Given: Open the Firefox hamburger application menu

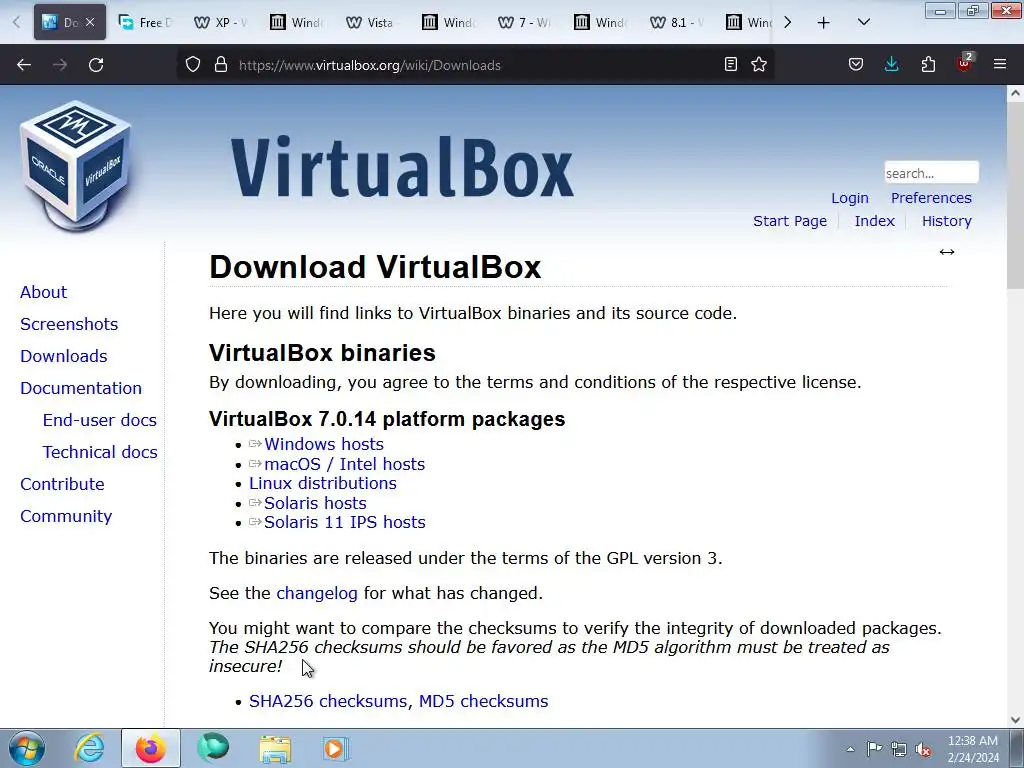Looking at the screenshot, I should tap(1000, 64).
